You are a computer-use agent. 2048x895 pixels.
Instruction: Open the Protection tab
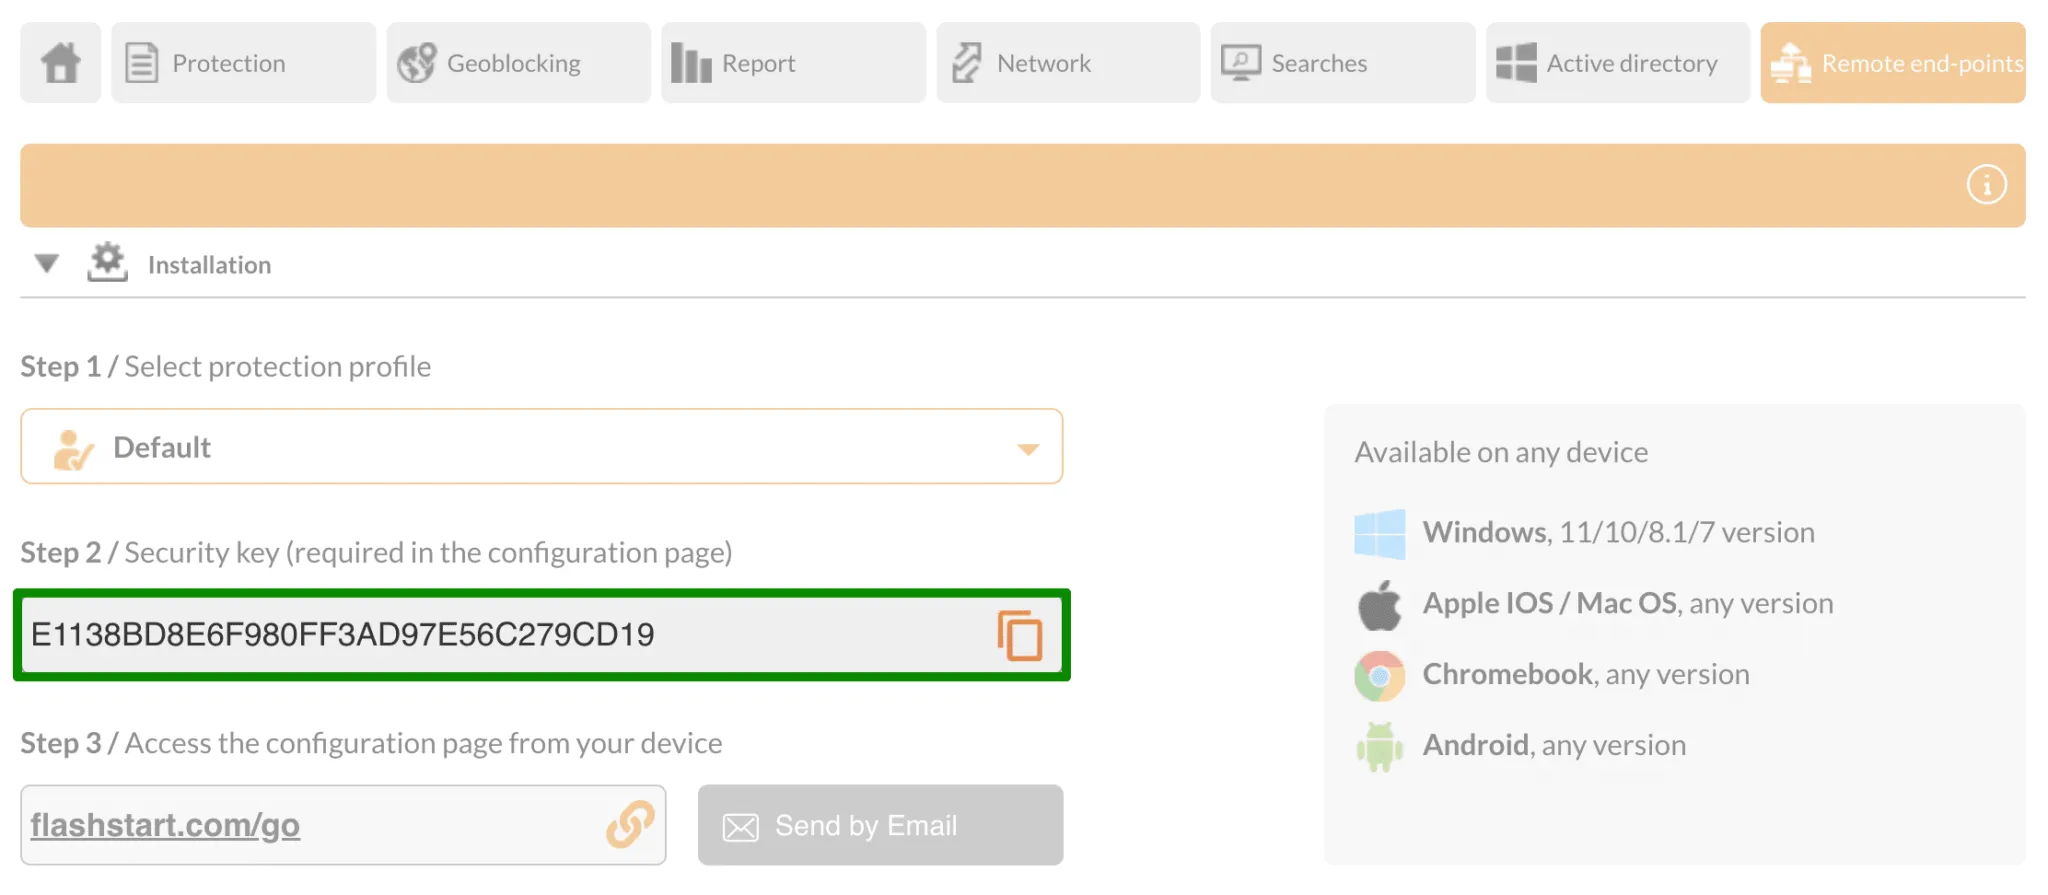(243, 63)
